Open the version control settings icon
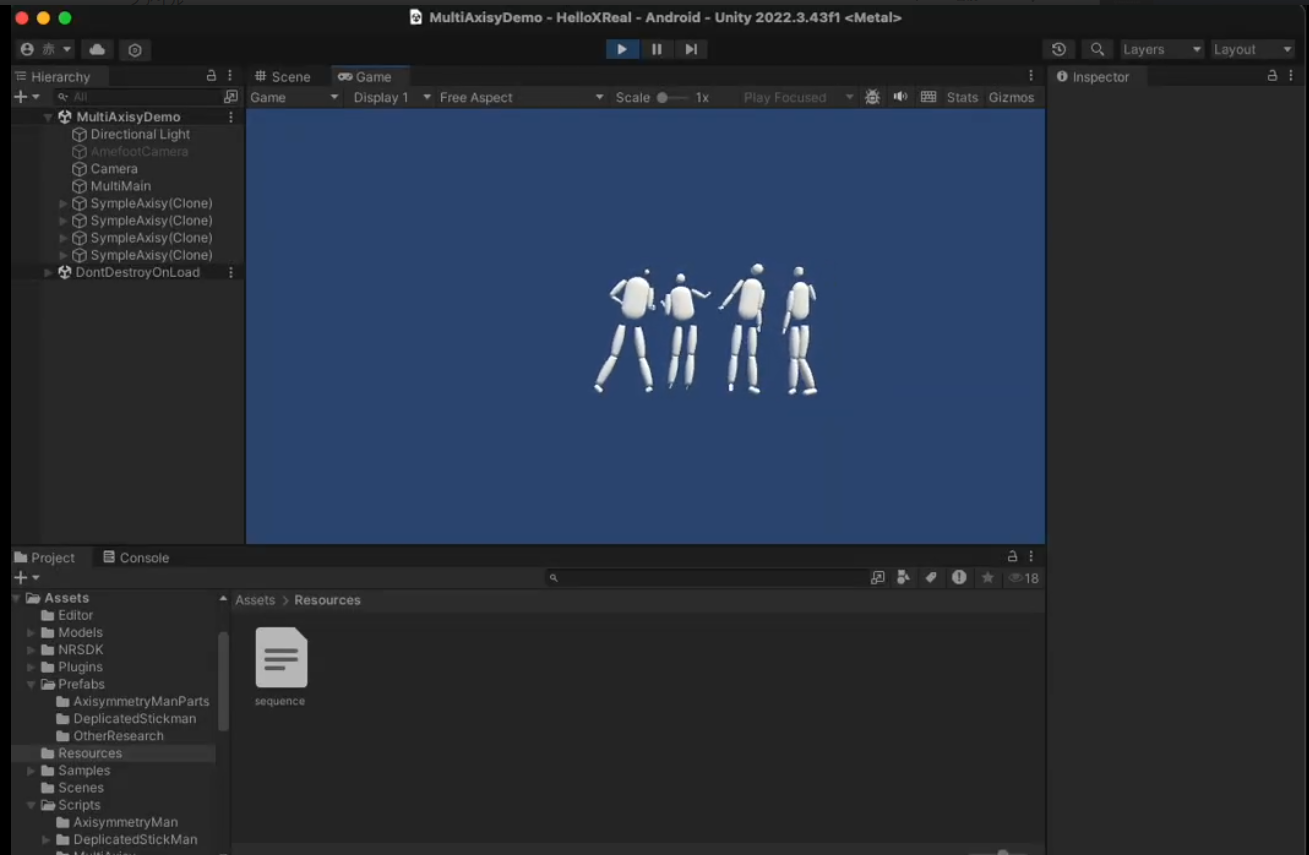Screen dimensions: 1309x855 [x=135, y=49]
